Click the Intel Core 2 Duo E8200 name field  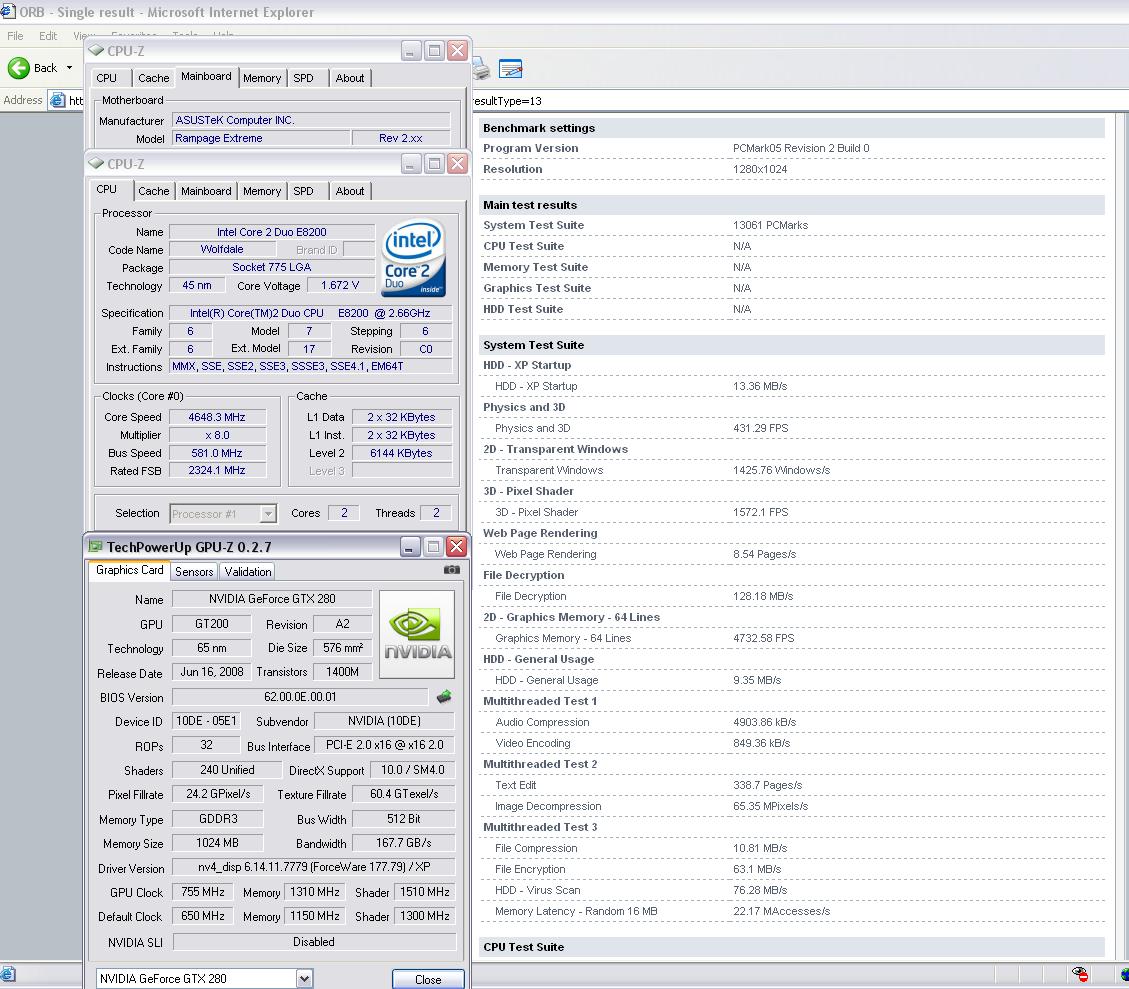271,232
